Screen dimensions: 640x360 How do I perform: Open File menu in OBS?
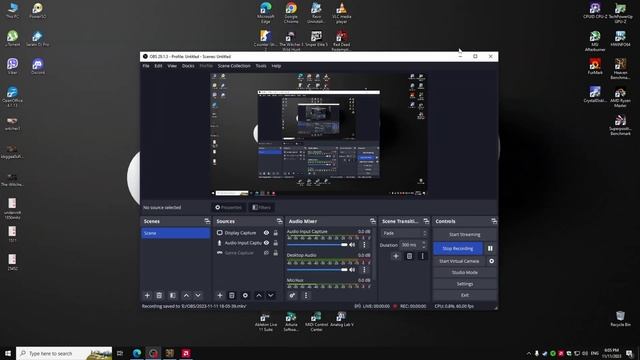(x=146, y=66)
